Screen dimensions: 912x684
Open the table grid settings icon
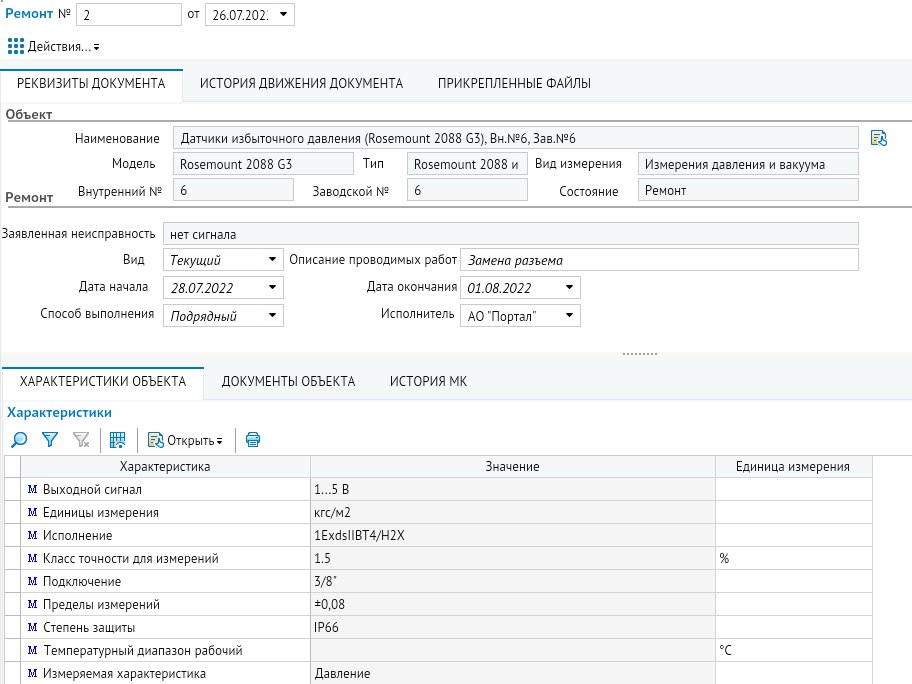point(117,440)
